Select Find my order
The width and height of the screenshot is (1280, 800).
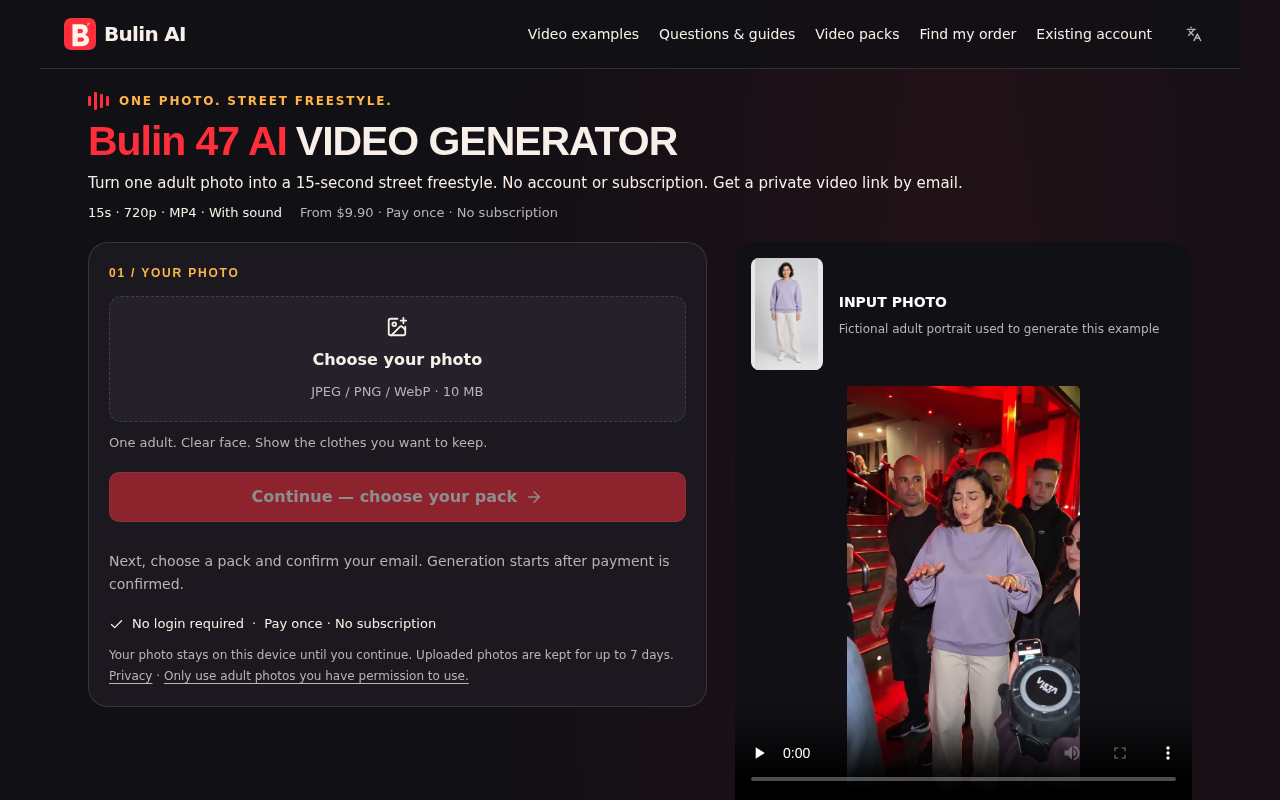[x=968, y=34]
